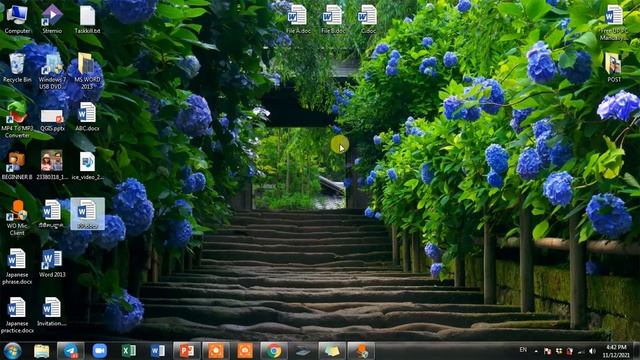Open Google Chrome from the taskbar
The width and height of the screenshot is (640, 360).
[x=274, y=351]
